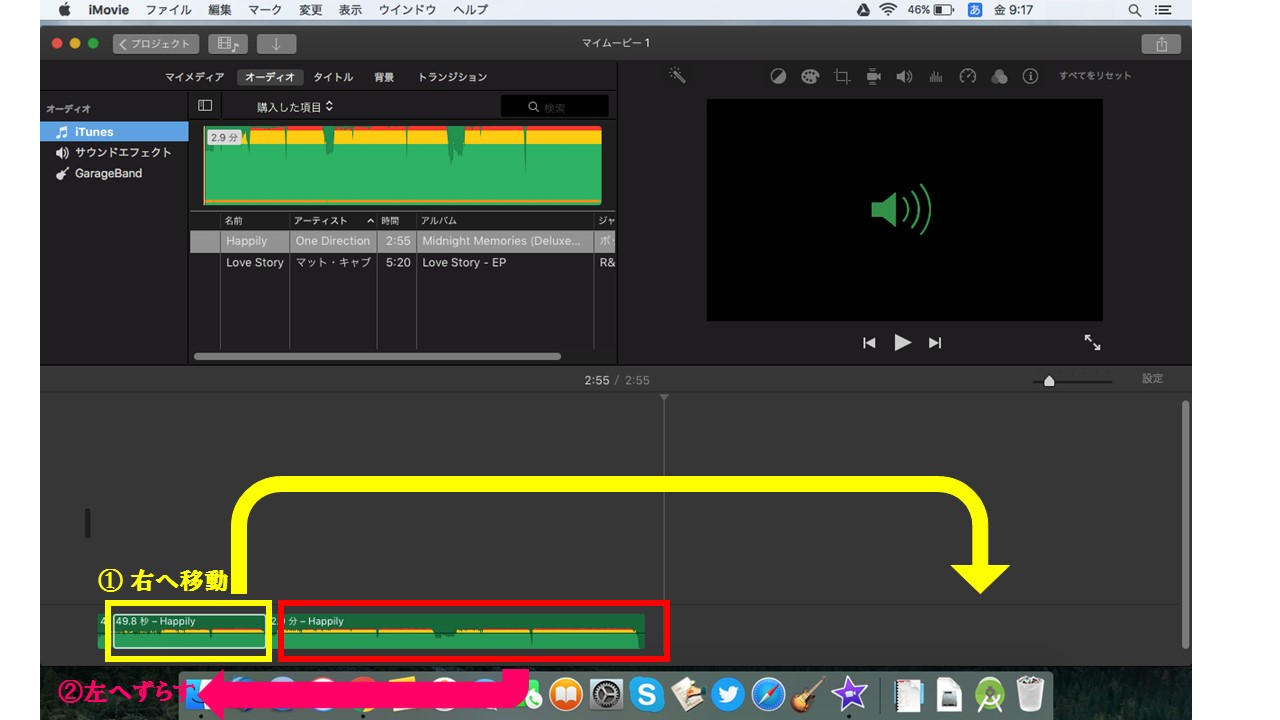
Task: Go back to Projects
Action: tap(156, 44)
